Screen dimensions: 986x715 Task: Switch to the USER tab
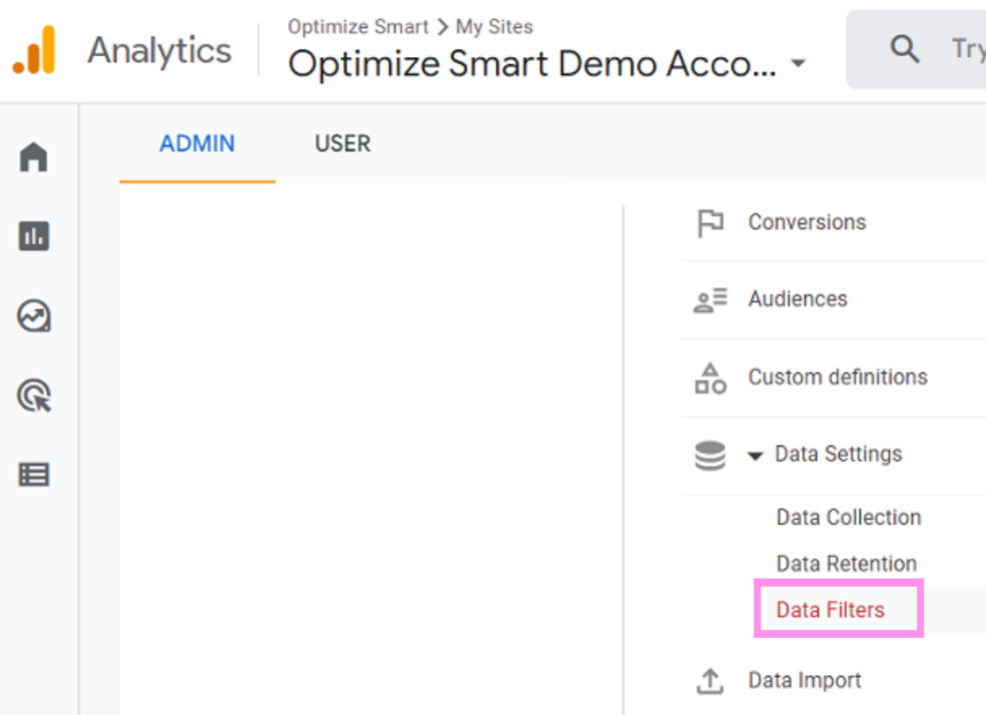[342, 144]
